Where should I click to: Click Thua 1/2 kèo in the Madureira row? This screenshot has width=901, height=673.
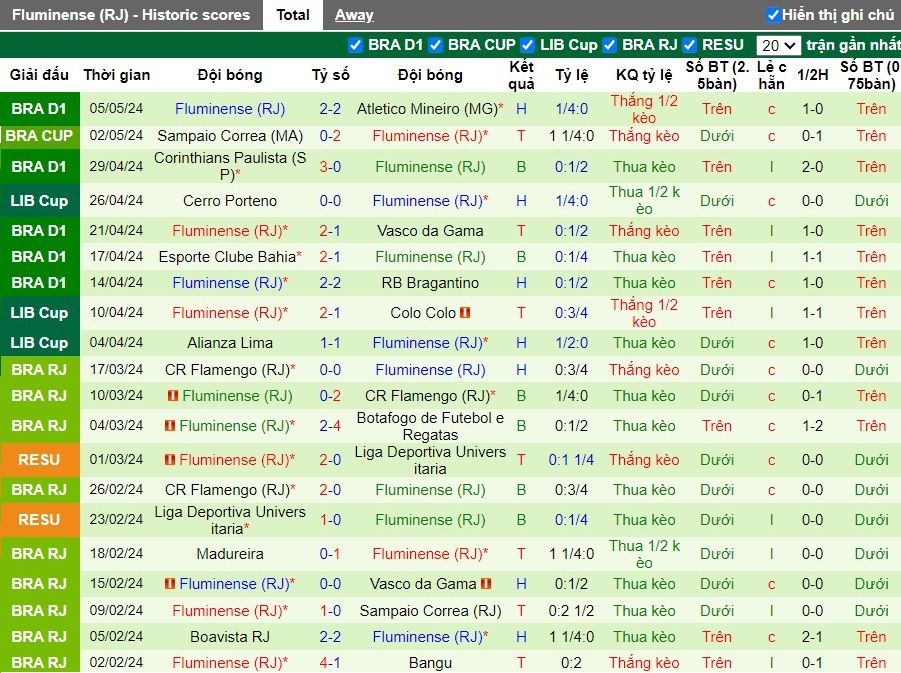tap(644, 553)
